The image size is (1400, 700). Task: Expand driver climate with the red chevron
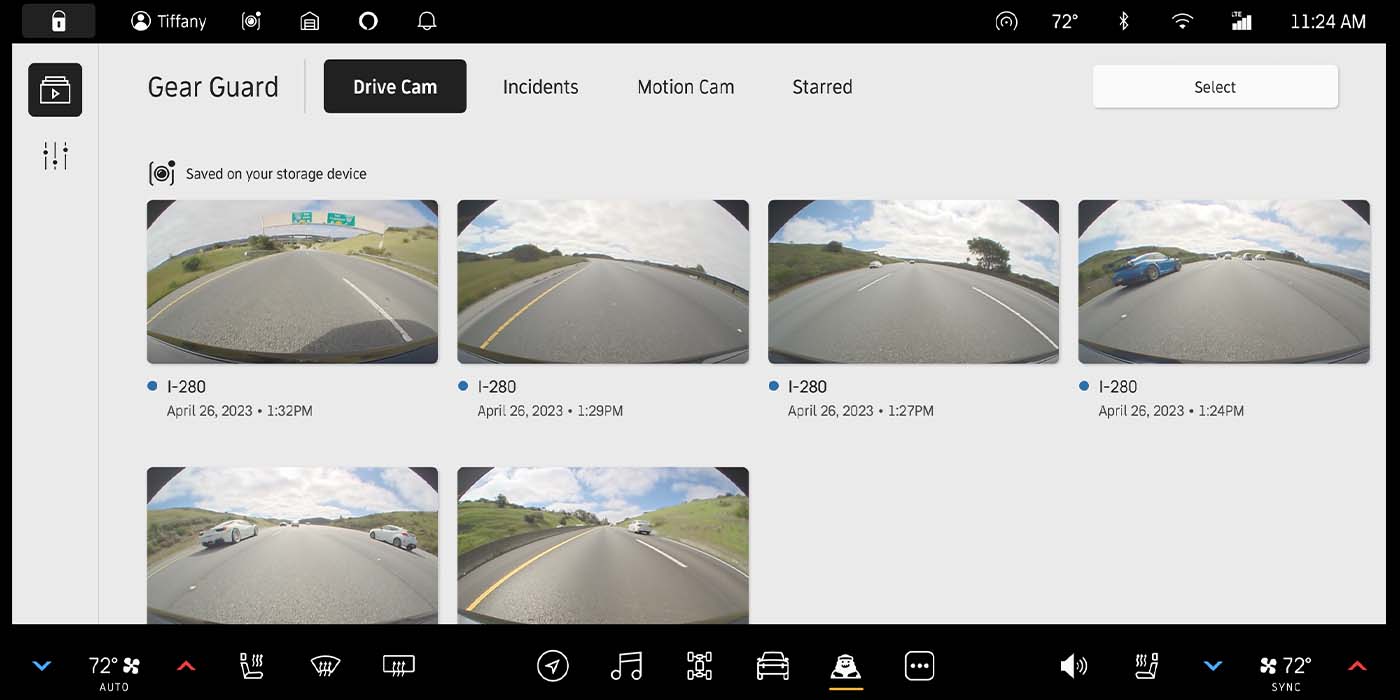pos(186,664)
